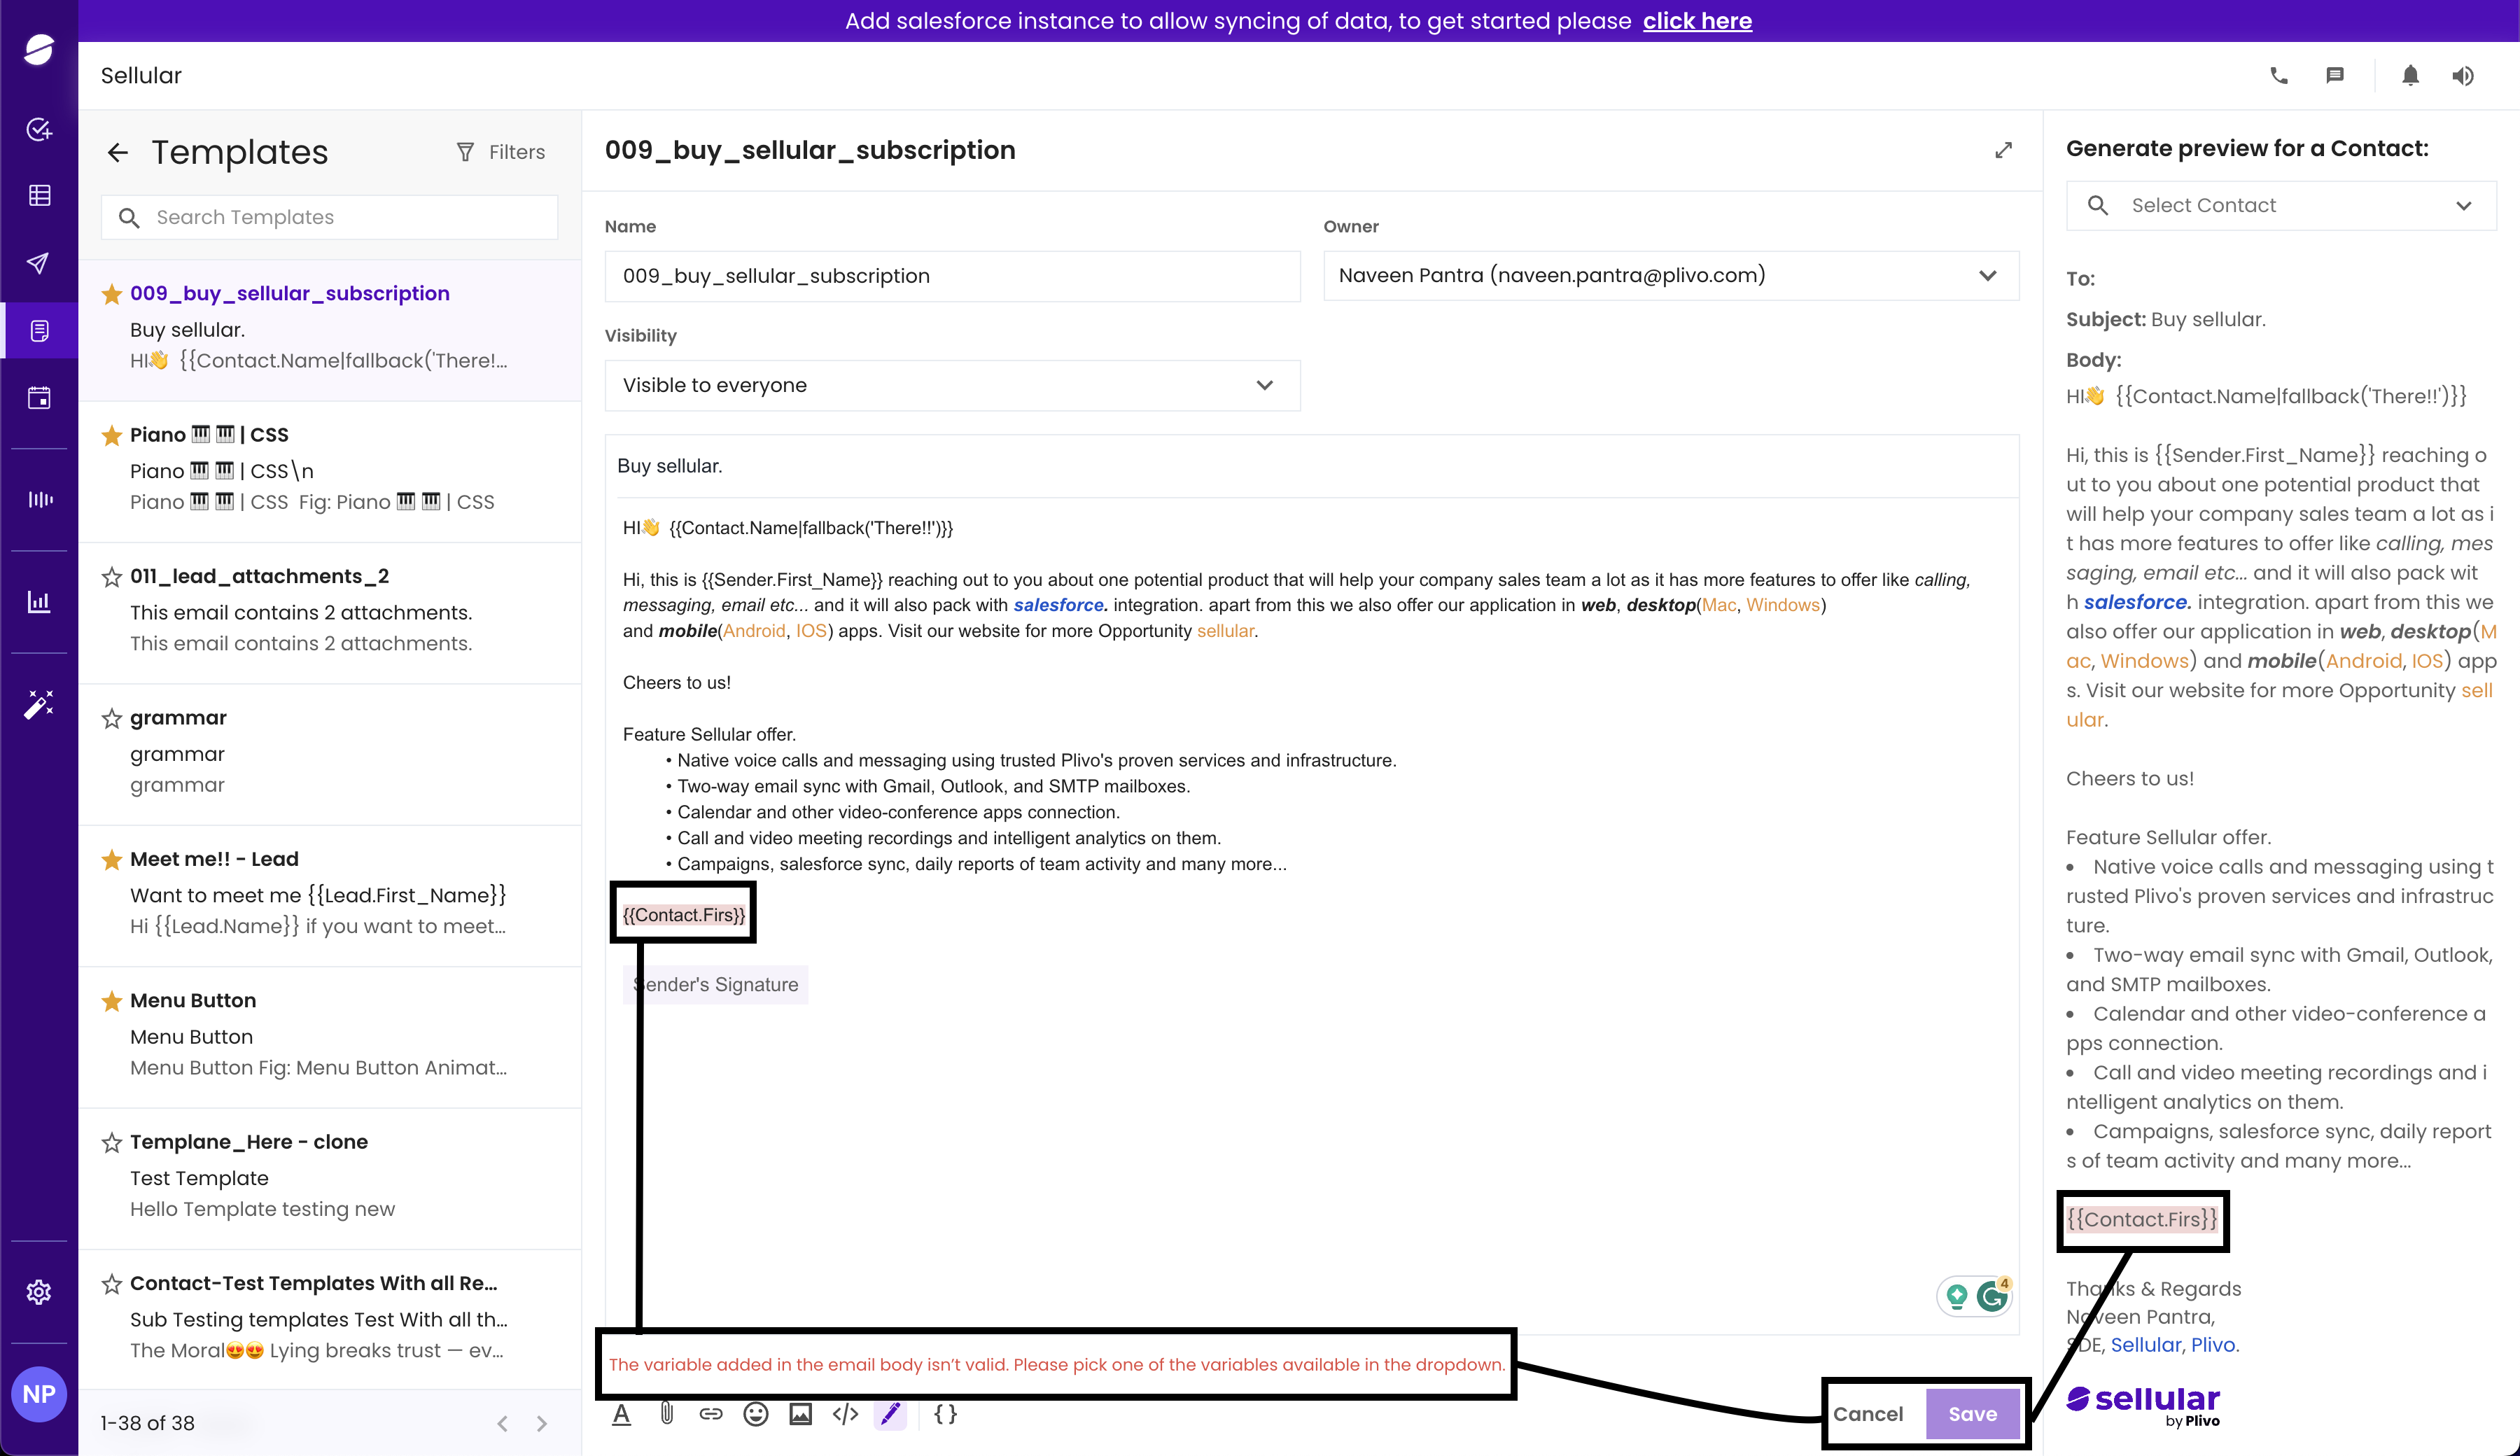Click the invalid {{Contact.Firs}} variable in the editor
The height and width of the screenshot is (1456, 2520).
point(684,915)
